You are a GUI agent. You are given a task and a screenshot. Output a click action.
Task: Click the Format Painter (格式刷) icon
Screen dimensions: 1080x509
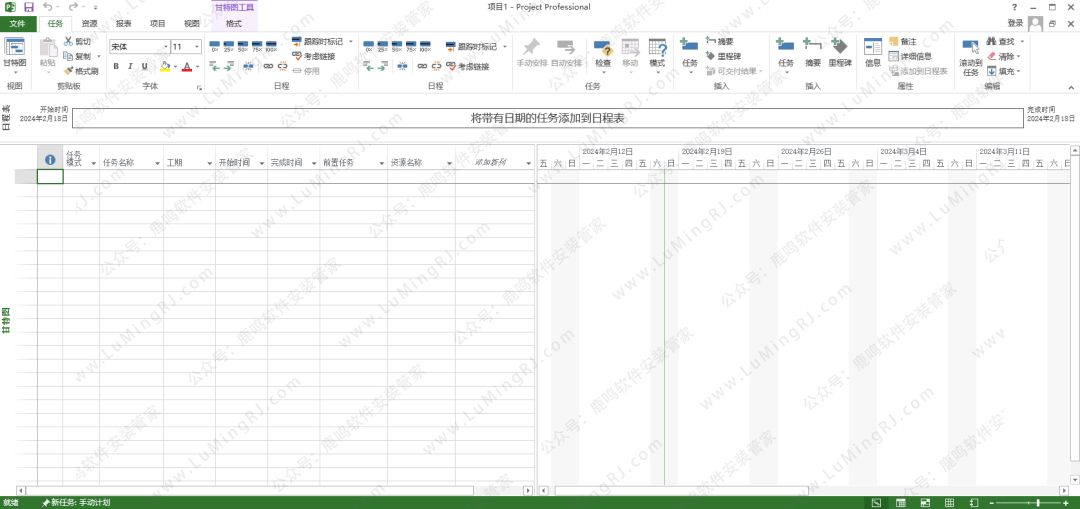click(68, 71)
